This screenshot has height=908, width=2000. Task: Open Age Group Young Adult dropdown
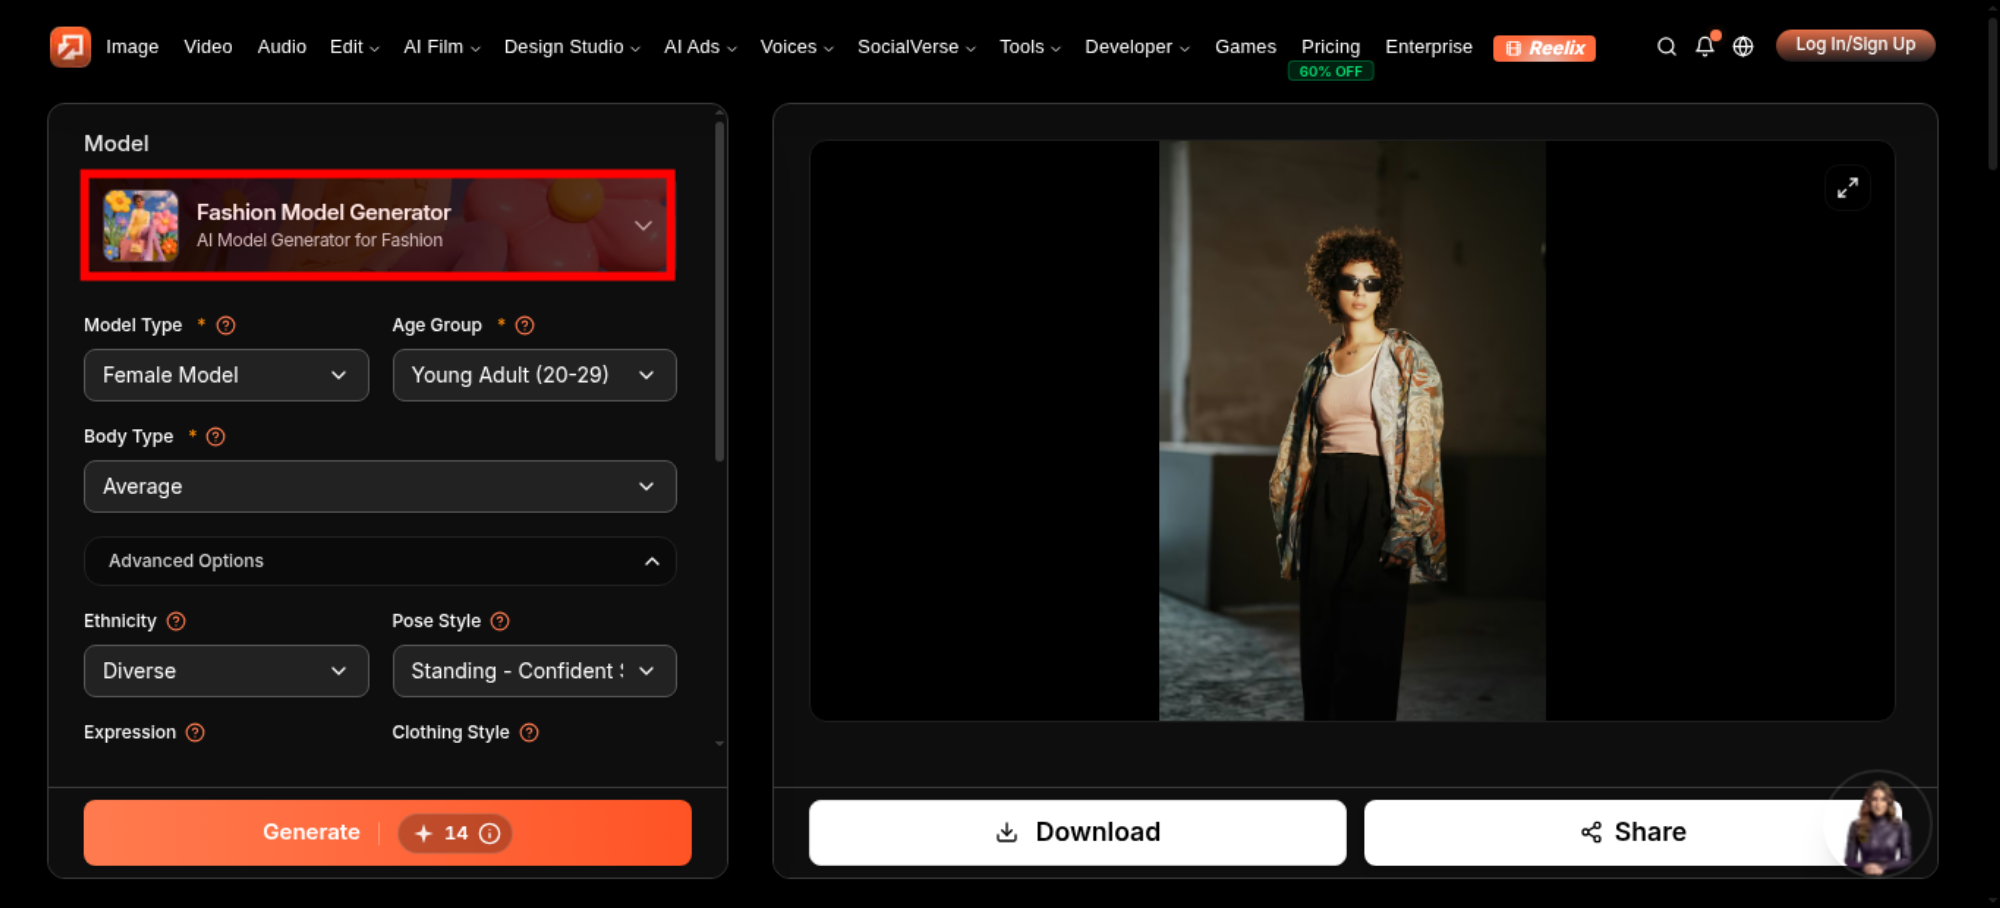[534, 375]
